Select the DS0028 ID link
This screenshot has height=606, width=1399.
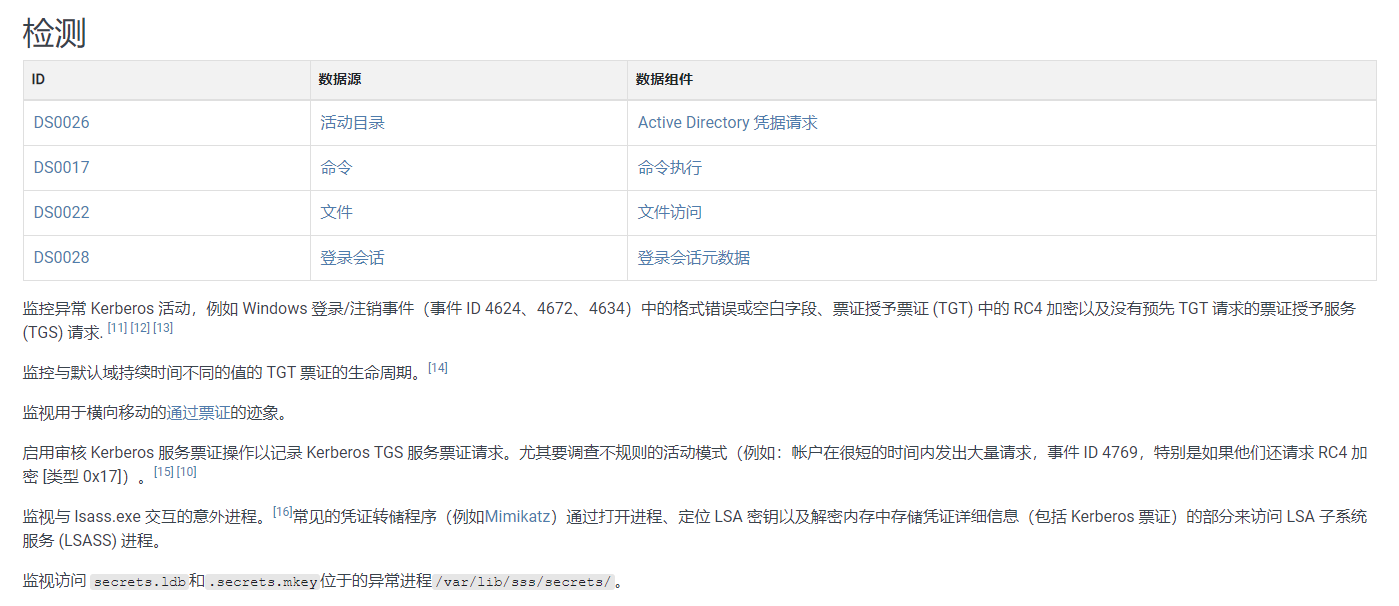tap(61, 258)
